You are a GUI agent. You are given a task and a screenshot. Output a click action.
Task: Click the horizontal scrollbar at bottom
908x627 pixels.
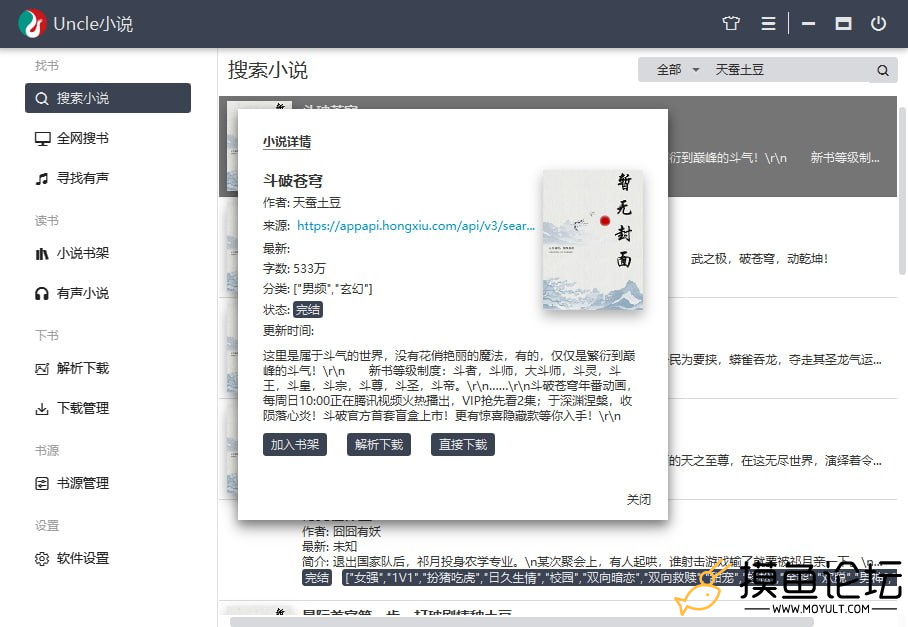coord(521,622)
